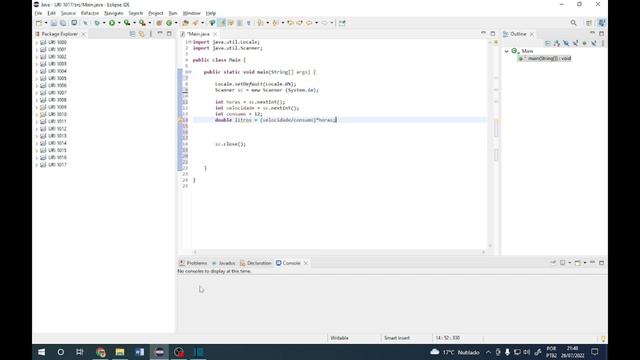This screenshot has width=640, height=360.
Task: Open the Source menu
Action: coord(68,13)
